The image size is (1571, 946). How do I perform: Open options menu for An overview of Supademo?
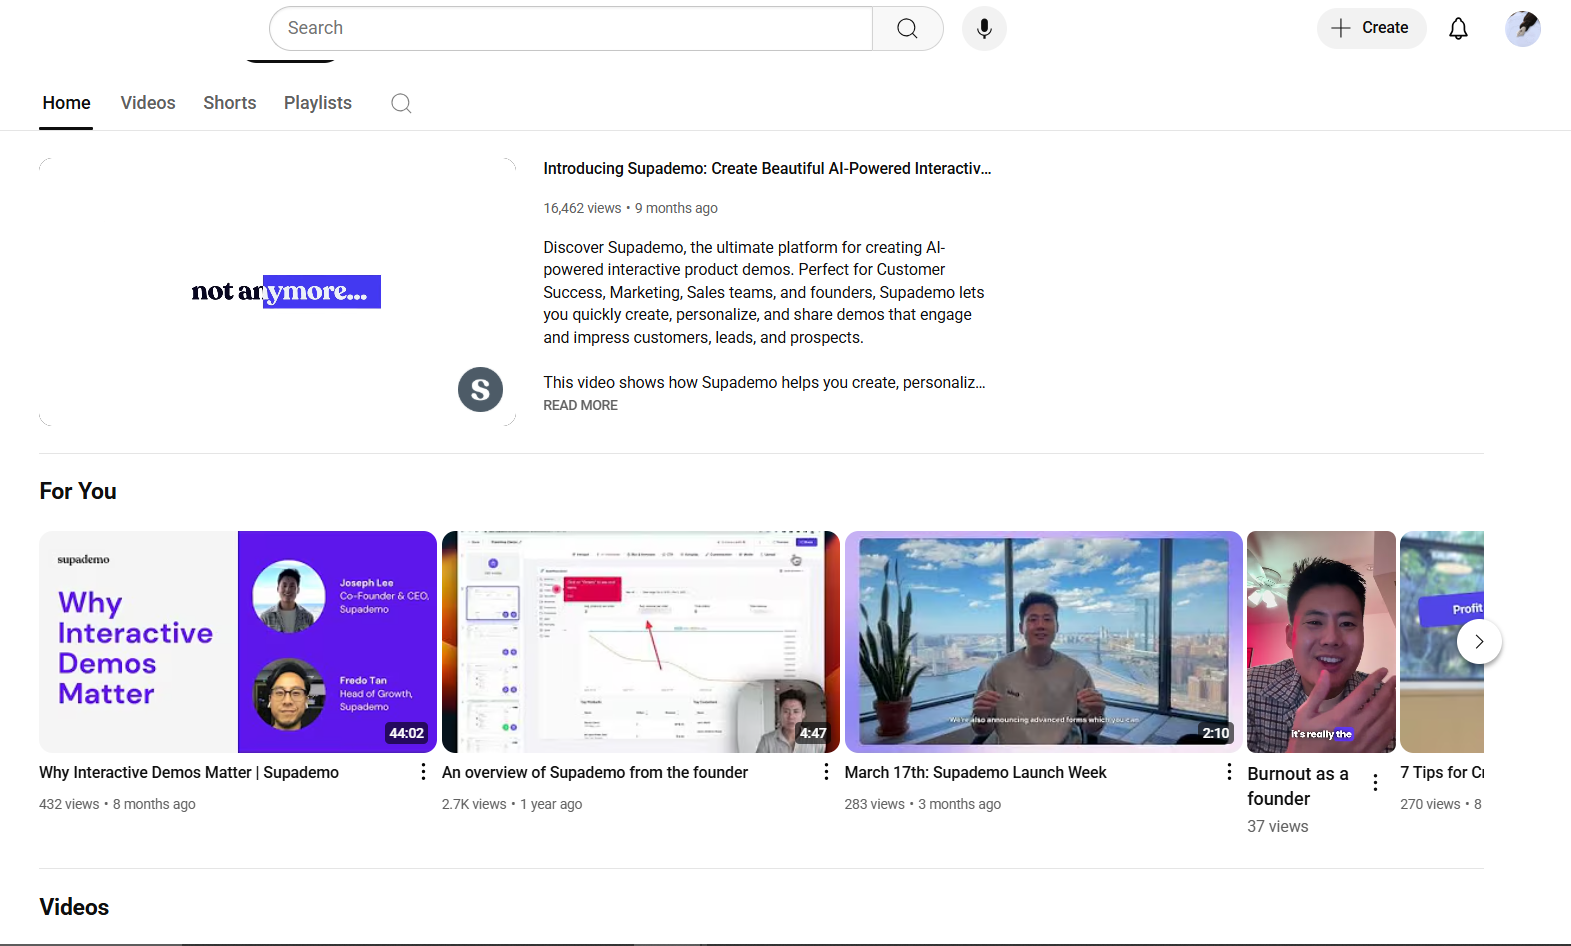pos(826,772)
